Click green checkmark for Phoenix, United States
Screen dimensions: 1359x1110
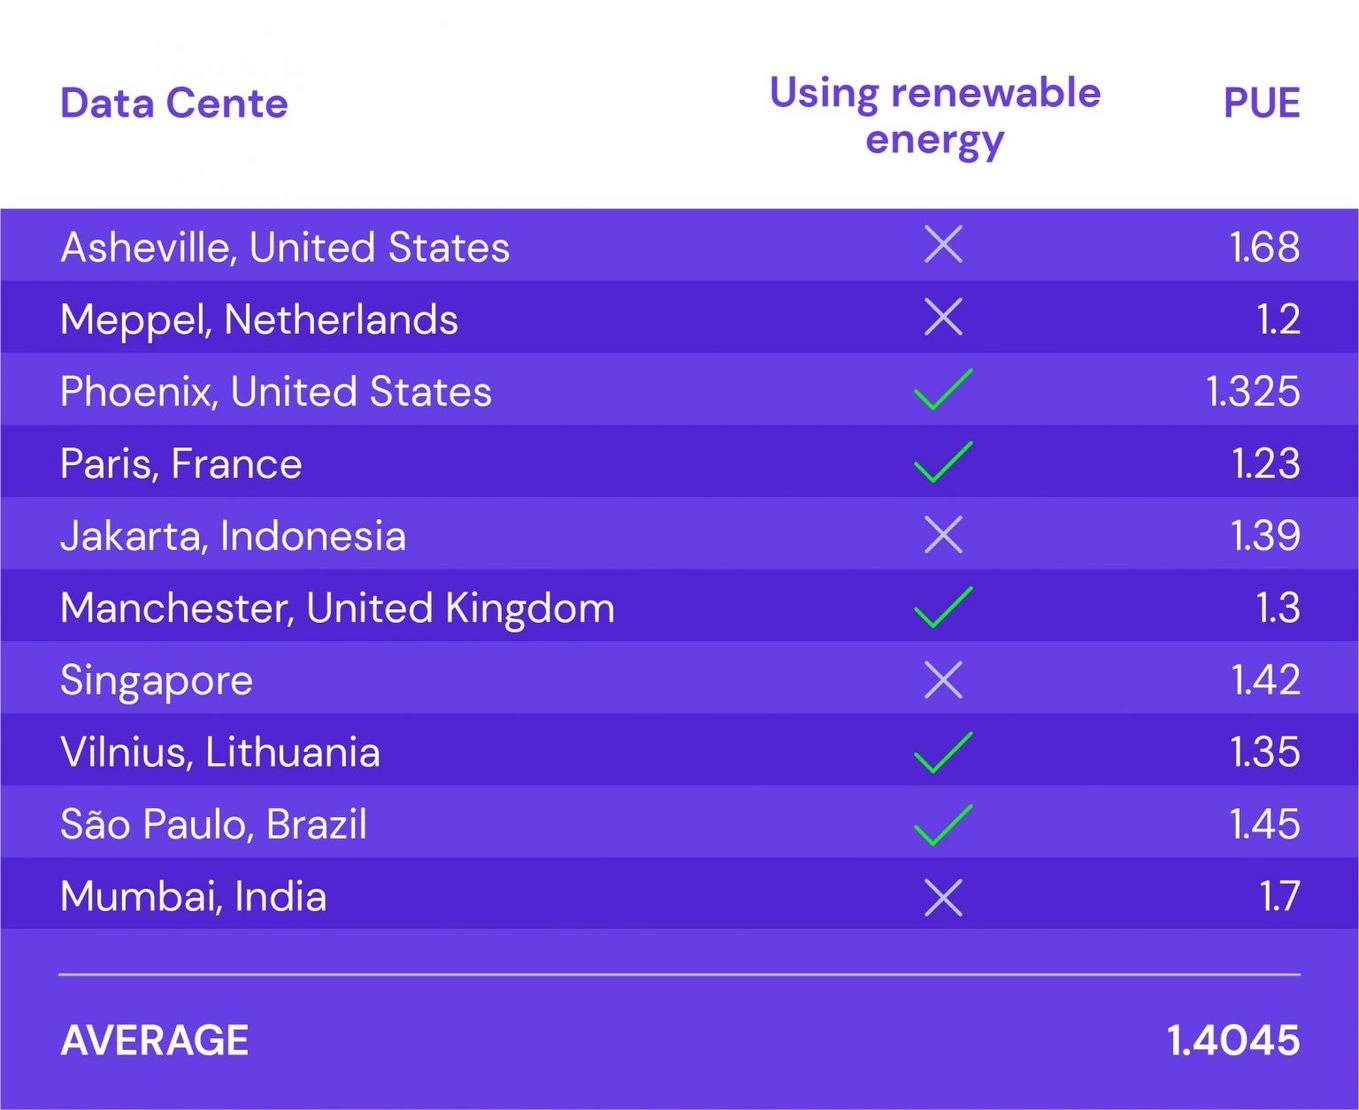(943, 389)
